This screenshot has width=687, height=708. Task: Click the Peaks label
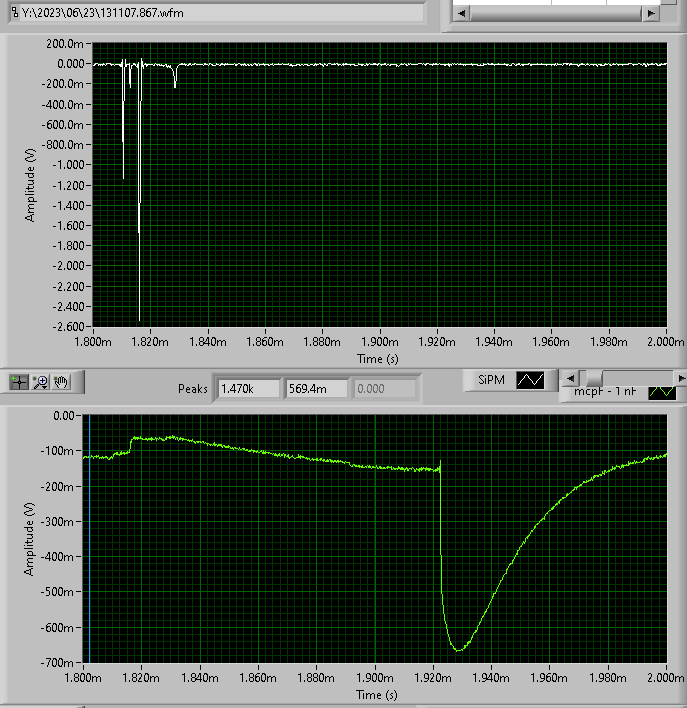(193, 389)
